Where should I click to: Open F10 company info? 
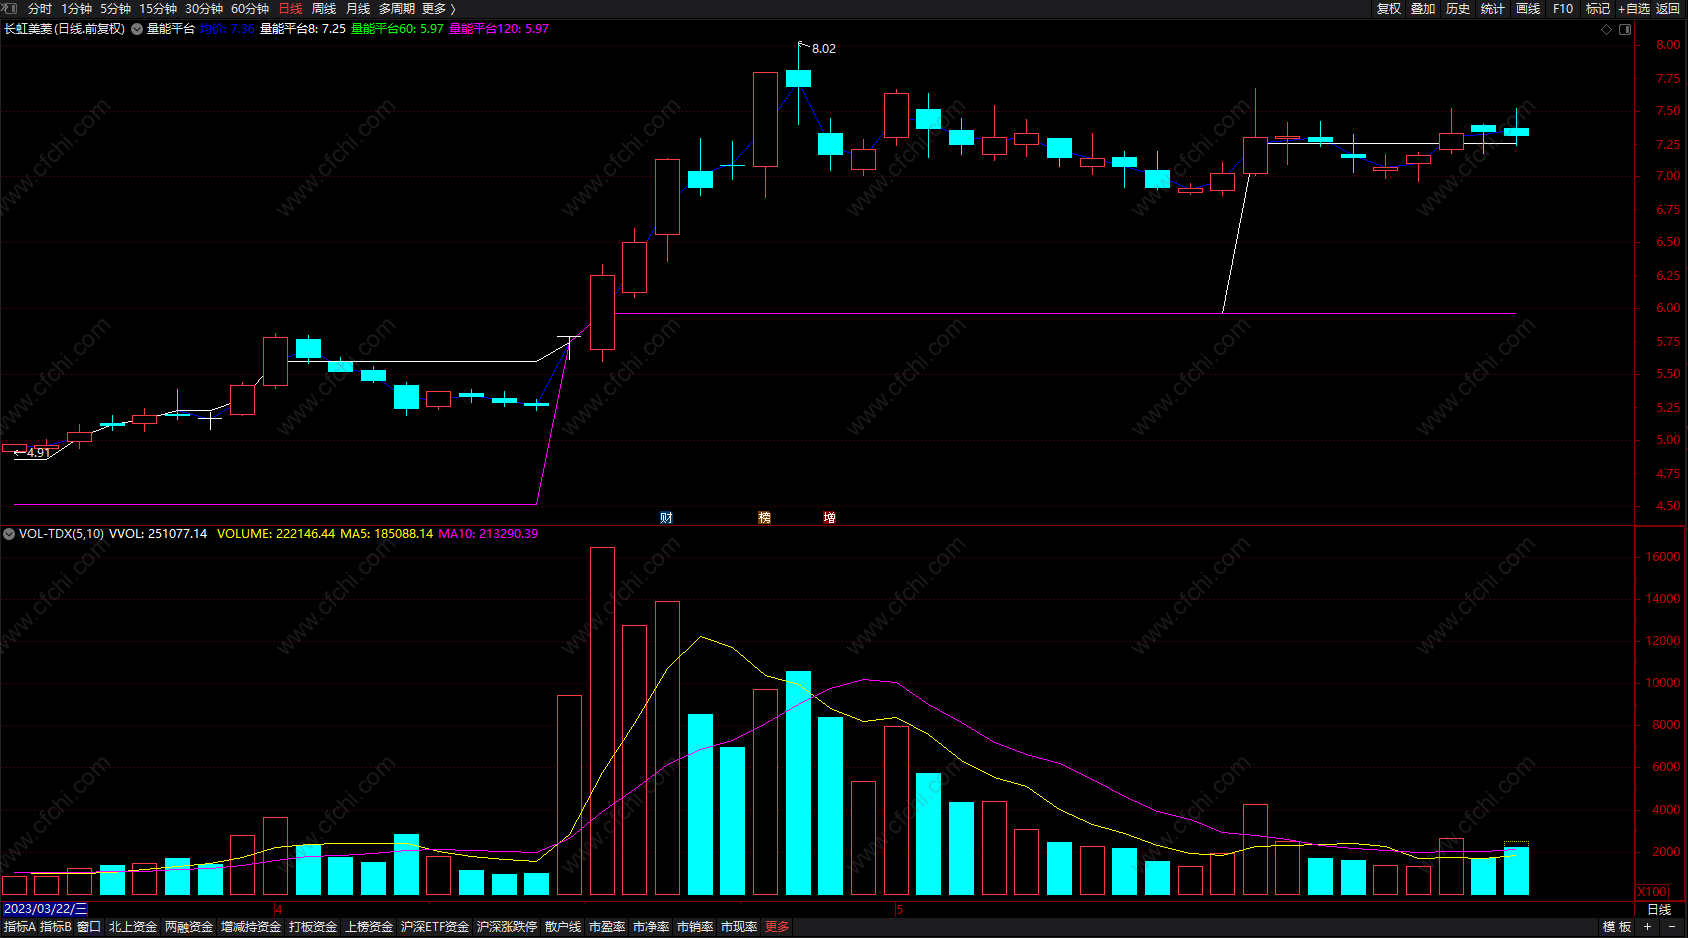coord(1563,9)
